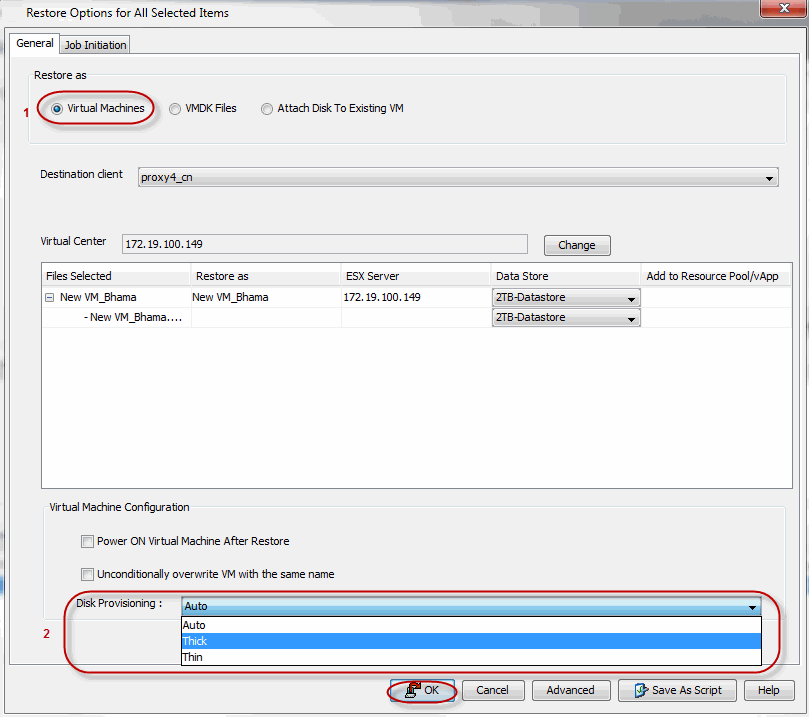Open the Destination client dropdown

point(770,177)
